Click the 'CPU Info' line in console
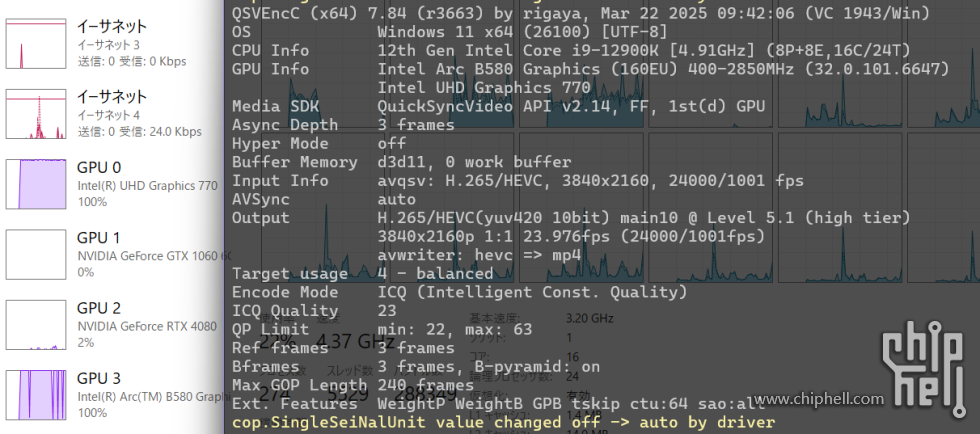 click(x=571, y=51)
